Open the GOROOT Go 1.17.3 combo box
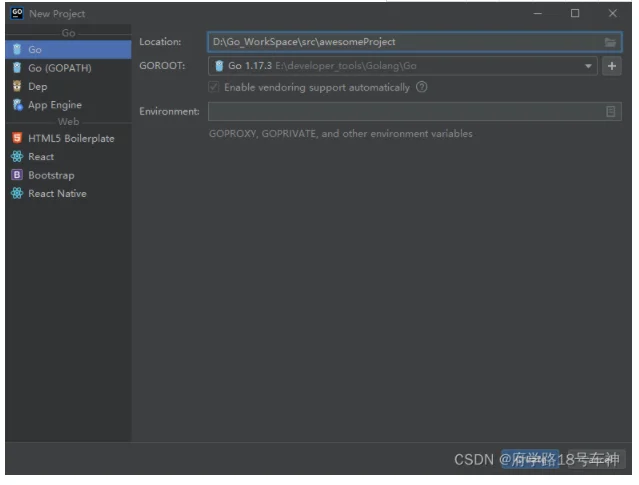 403,66
